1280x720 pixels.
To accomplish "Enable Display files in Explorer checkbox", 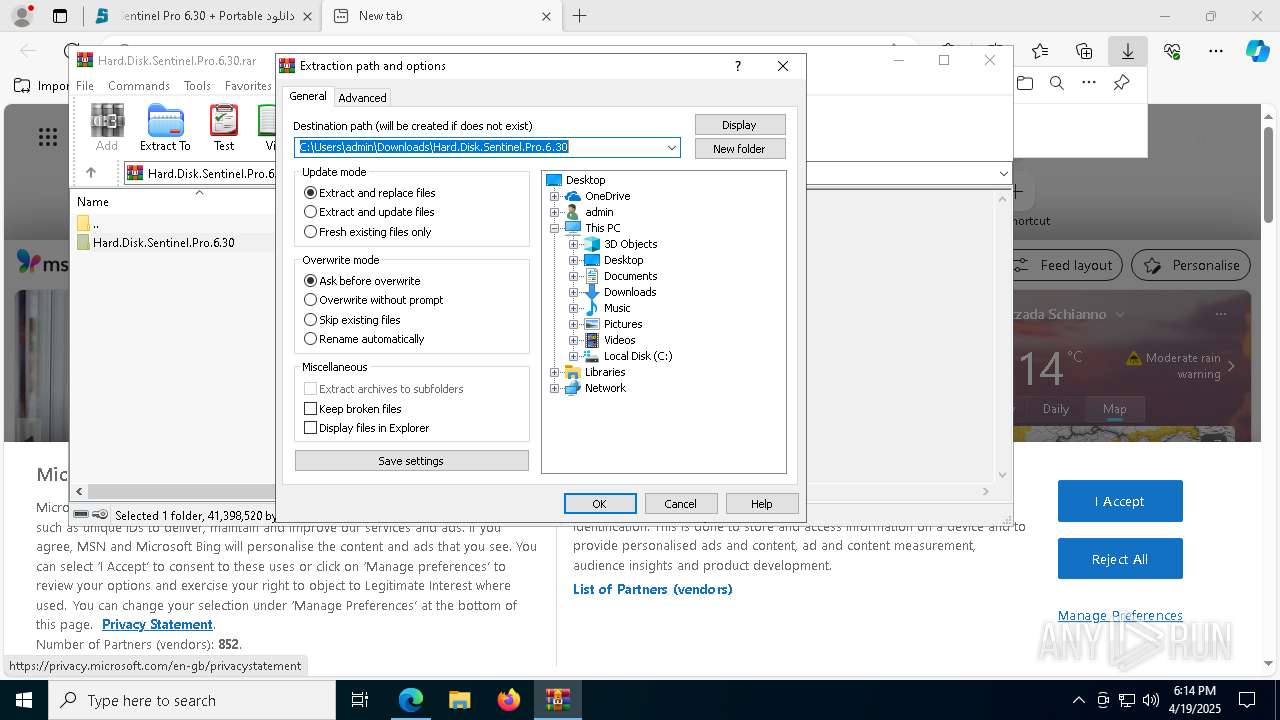I will 310,428.
